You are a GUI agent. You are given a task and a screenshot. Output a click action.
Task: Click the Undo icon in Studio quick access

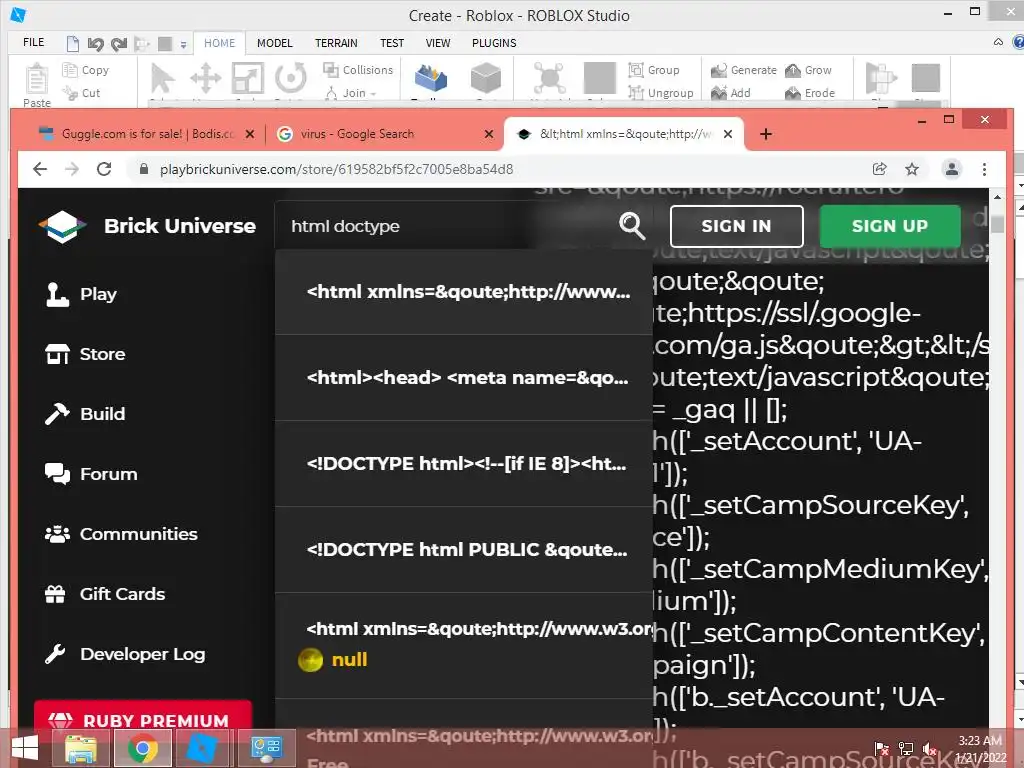click(95, 44)
